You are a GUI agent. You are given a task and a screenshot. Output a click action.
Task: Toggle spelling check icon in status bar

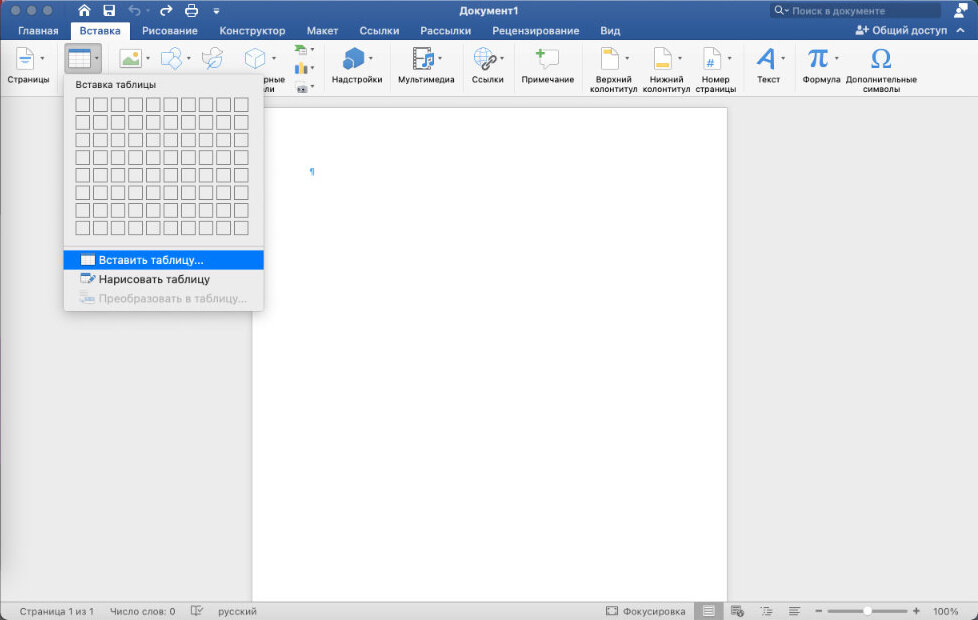pyautogui.click(x=196, y=611)
